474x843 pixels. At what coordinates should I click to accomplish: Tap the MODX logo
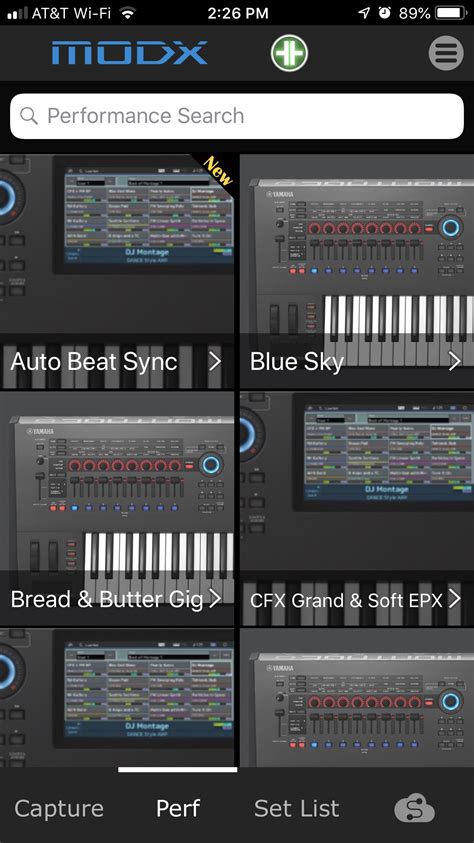(130, 53)
